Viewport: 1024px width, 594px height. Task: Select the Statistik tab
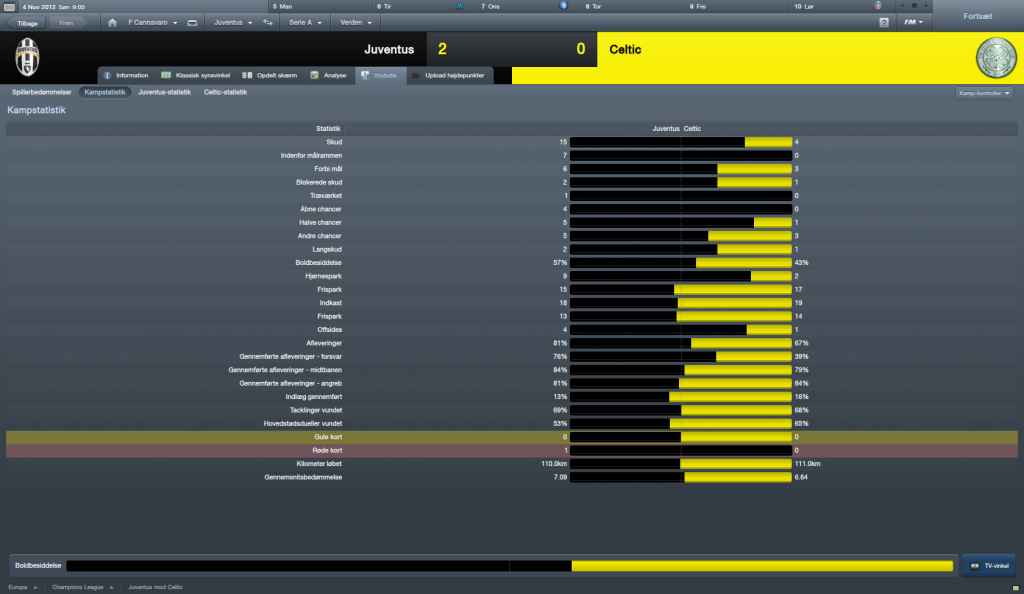tap(379, 76)
